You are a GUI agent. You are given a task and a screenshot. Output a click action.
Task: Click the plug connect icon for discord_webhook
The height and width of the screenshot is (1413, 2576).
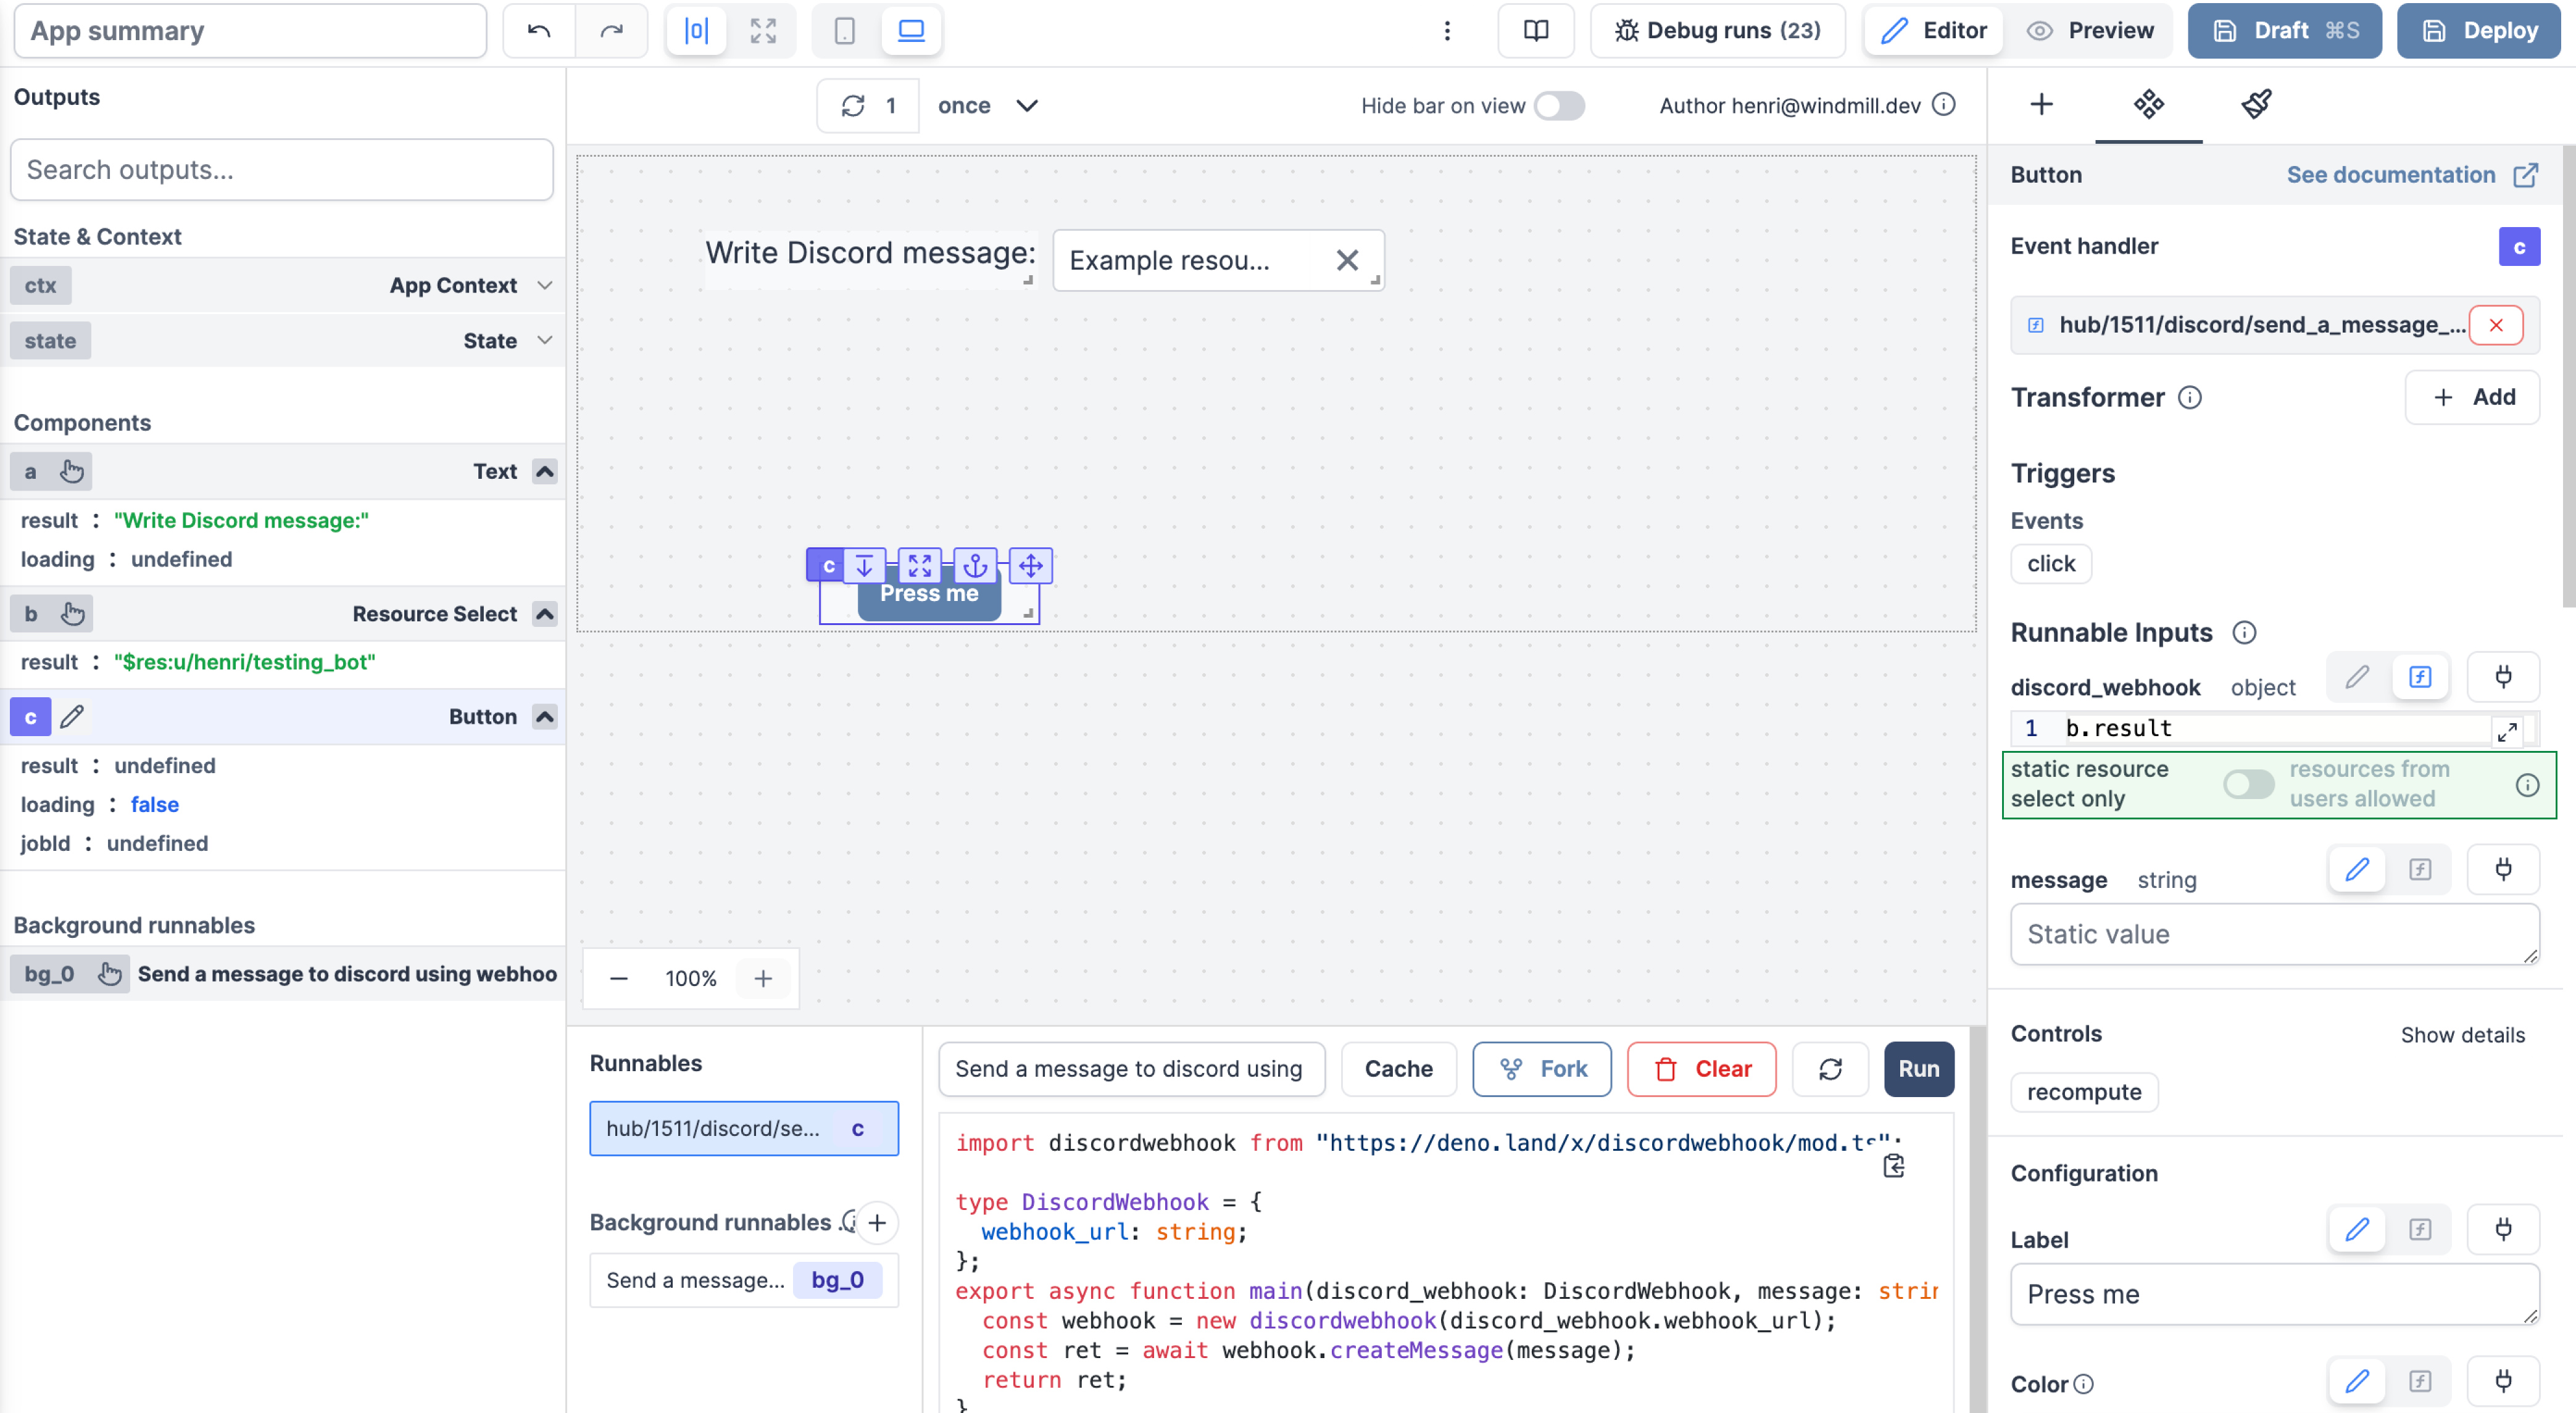pos(2502,677)
